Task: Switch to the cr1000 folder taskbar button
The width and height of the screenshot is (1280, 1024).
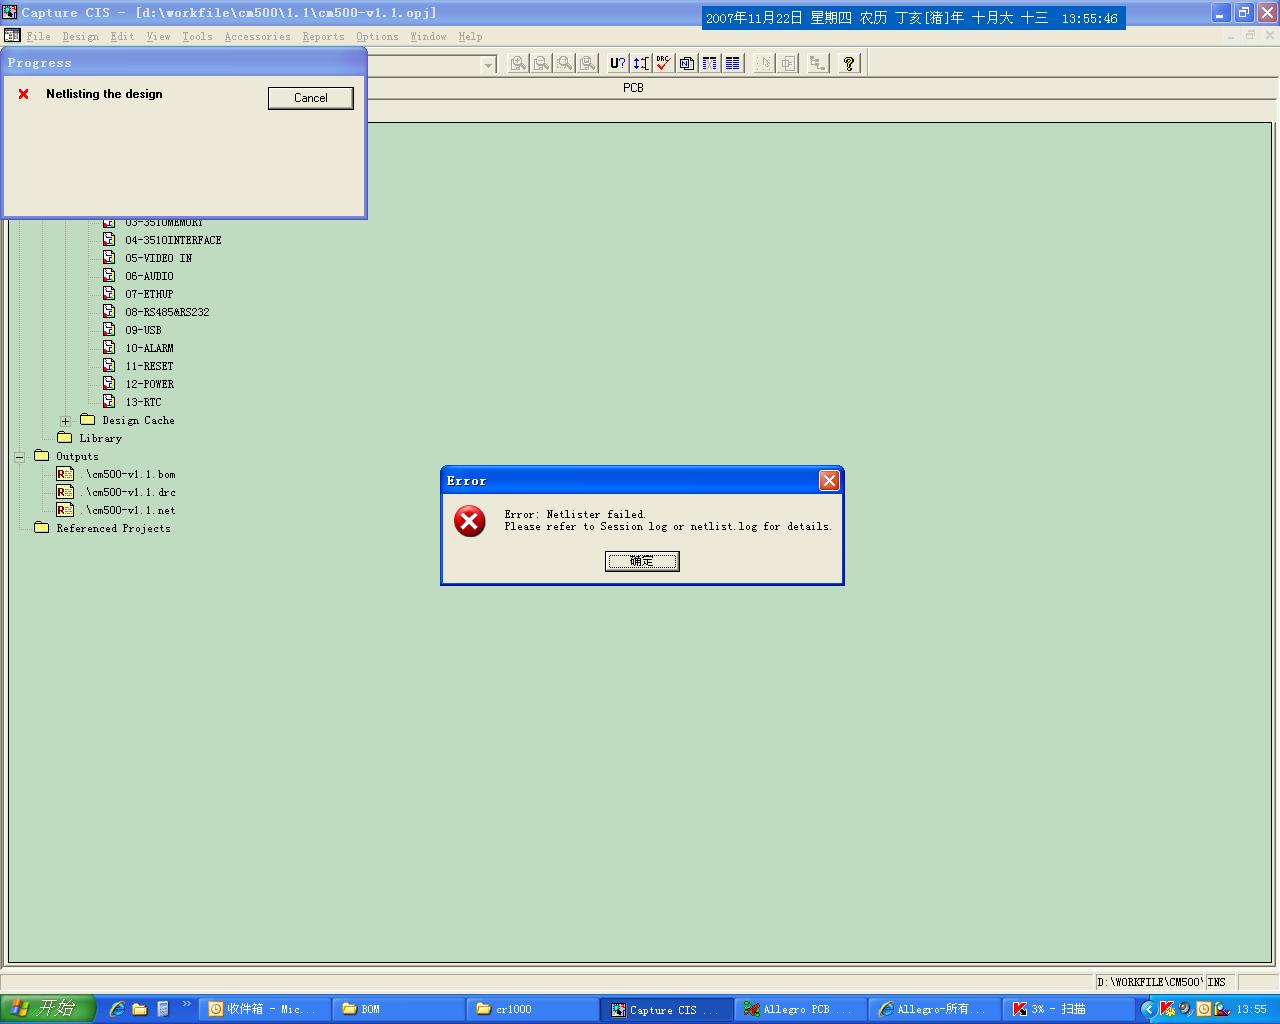Action: (533, 1009)
